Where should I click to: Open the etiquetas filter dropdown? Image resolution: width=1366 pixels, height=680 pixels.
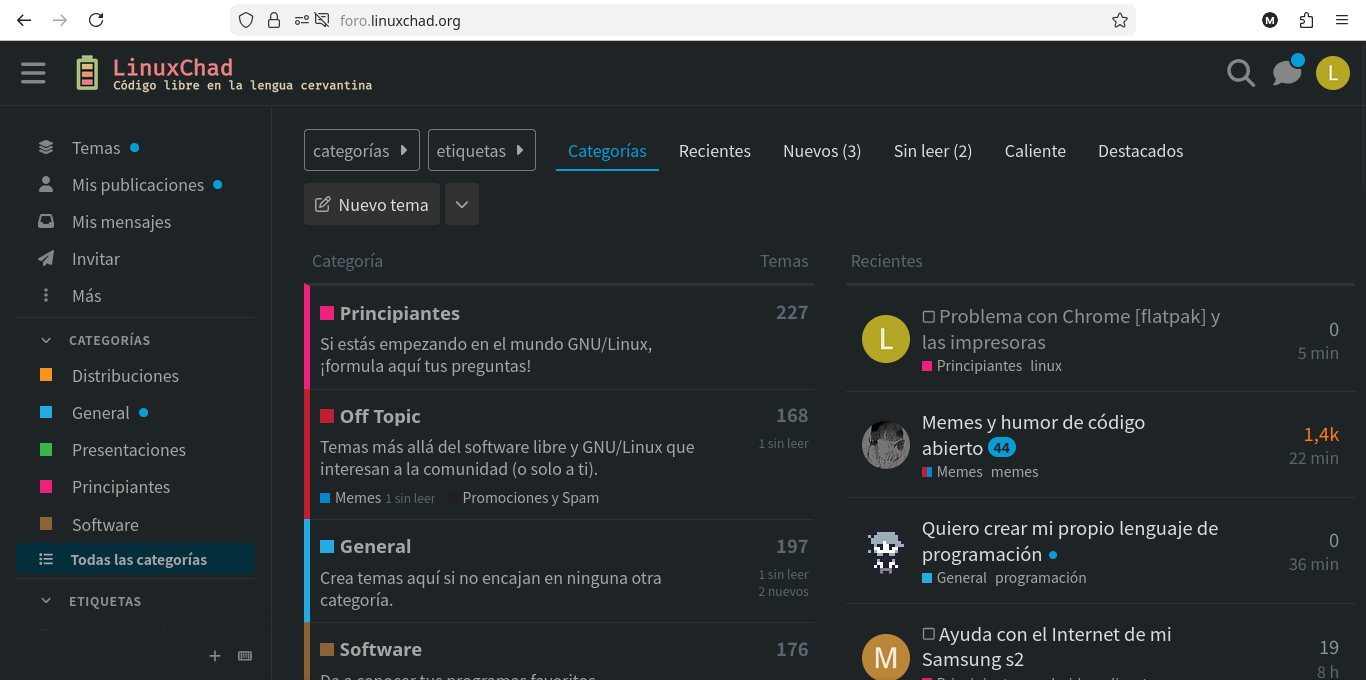point(481,151)
